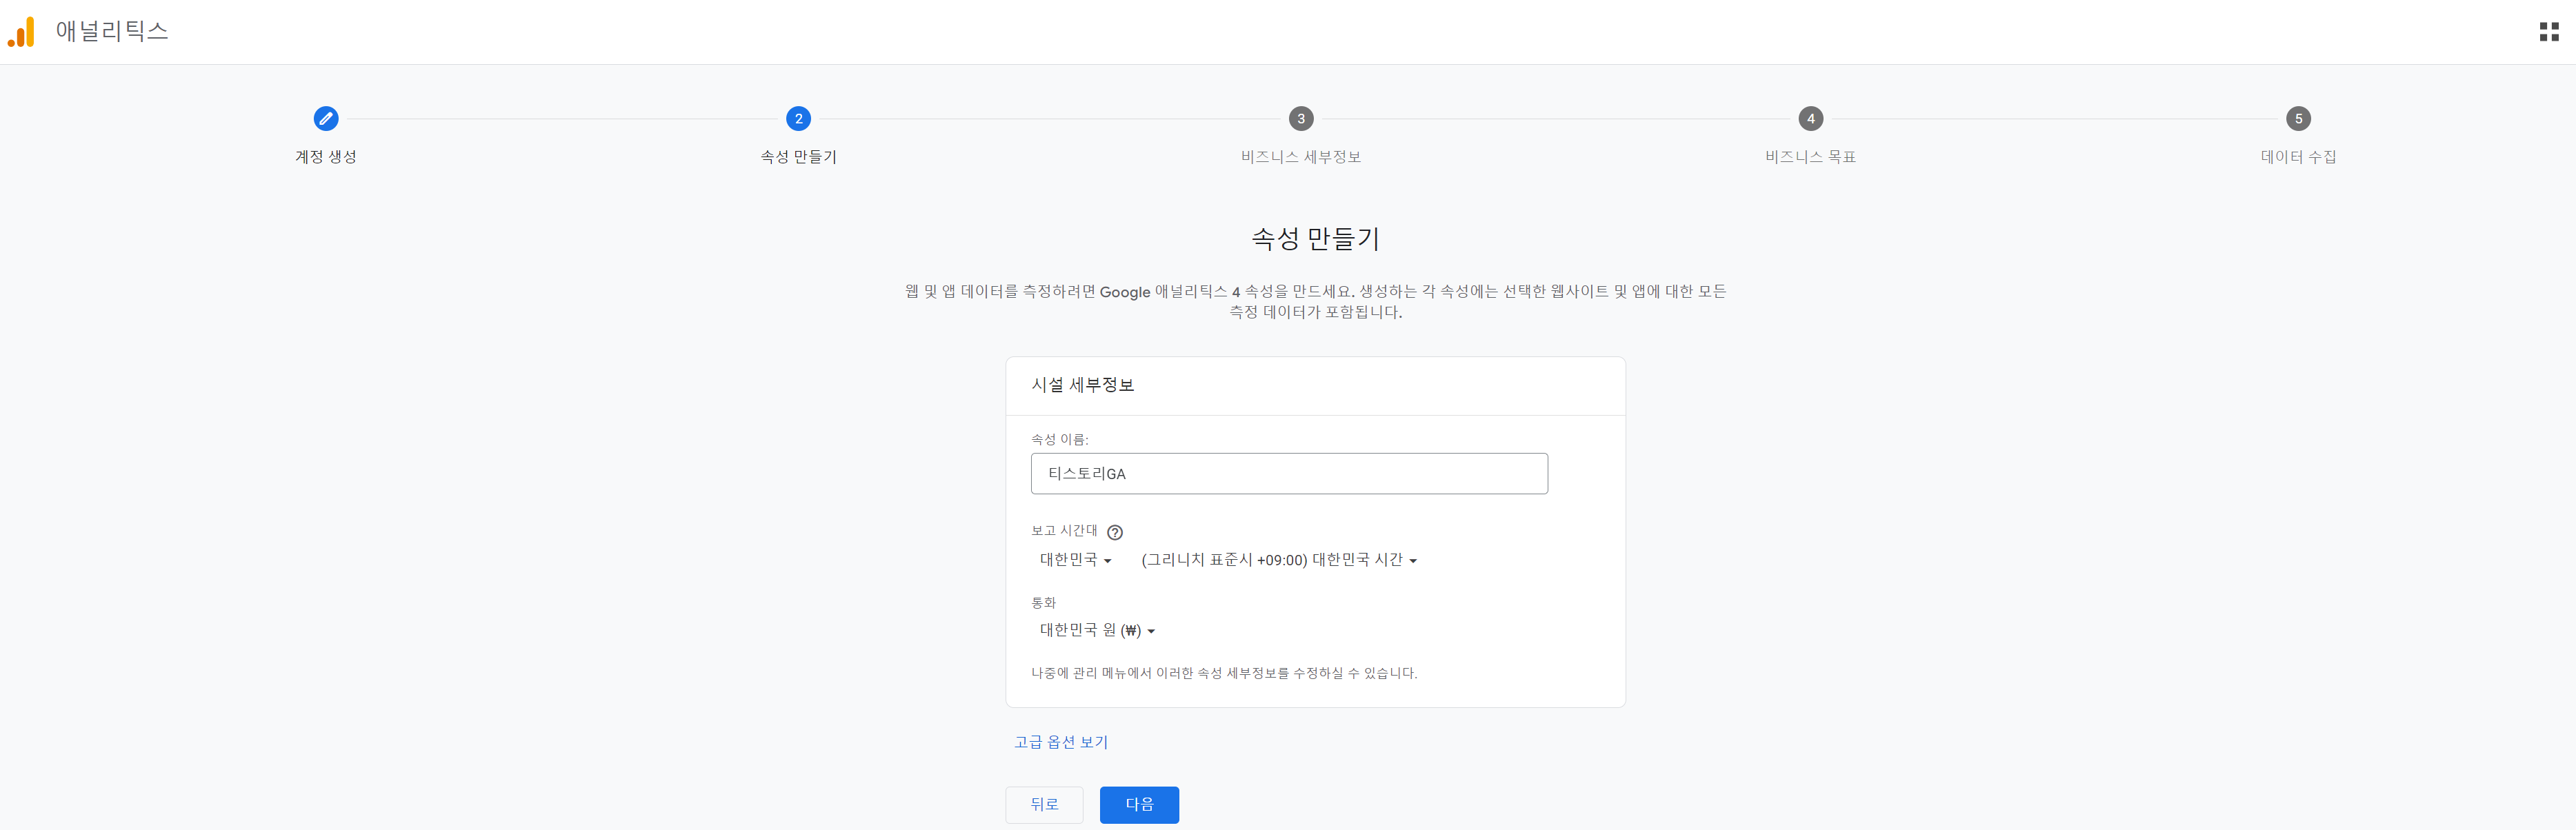Viewport: 2576px width, 830px height.
Task: Click the Analytics logo icon
Action: pos(21,32)
